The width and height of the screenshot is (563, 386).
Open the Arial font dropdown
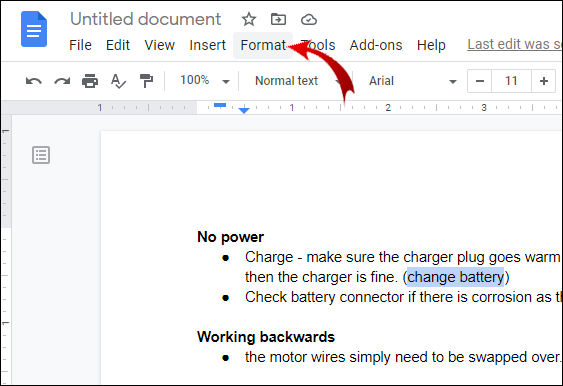(x=413, y=81)
